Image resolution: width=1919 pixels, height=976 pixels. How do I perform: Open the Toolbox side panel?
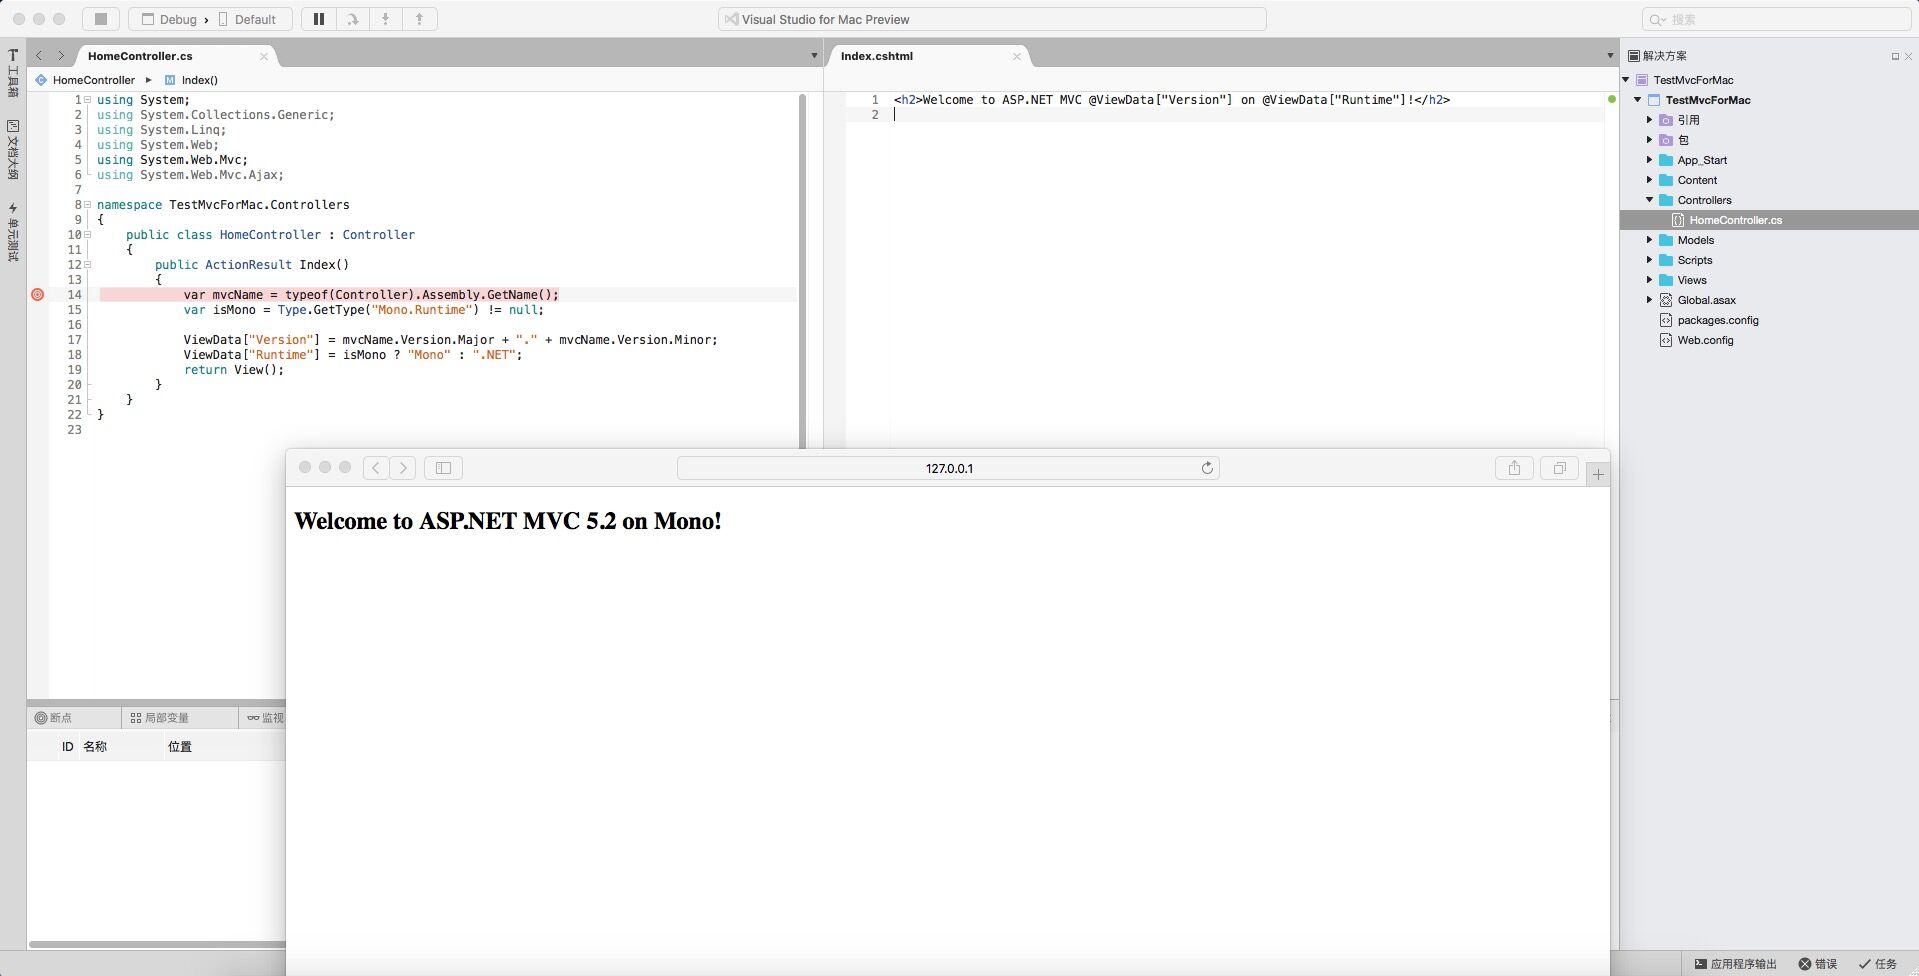click(13, 73)
